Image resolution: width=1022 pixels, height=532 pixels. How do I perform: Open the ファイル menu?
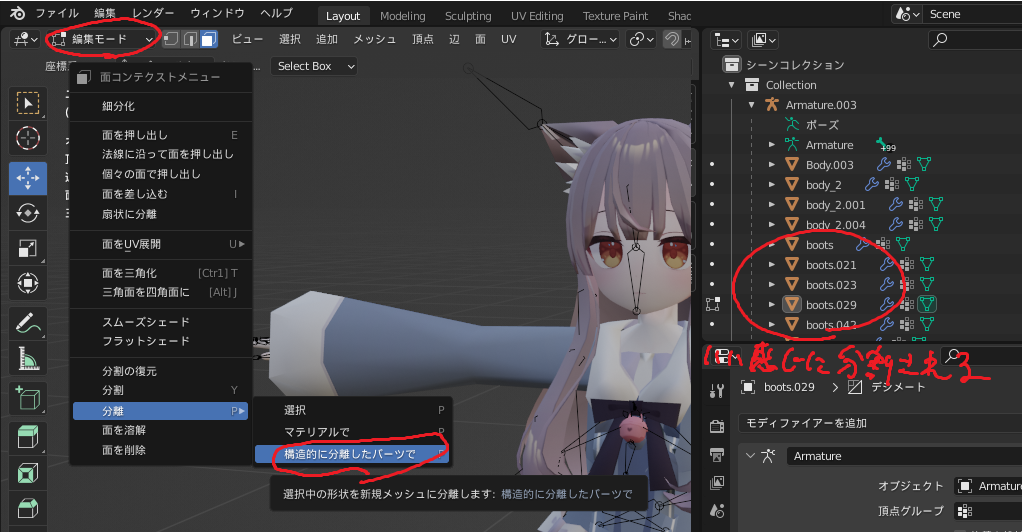pyautogui.click(x=57, y=13)
